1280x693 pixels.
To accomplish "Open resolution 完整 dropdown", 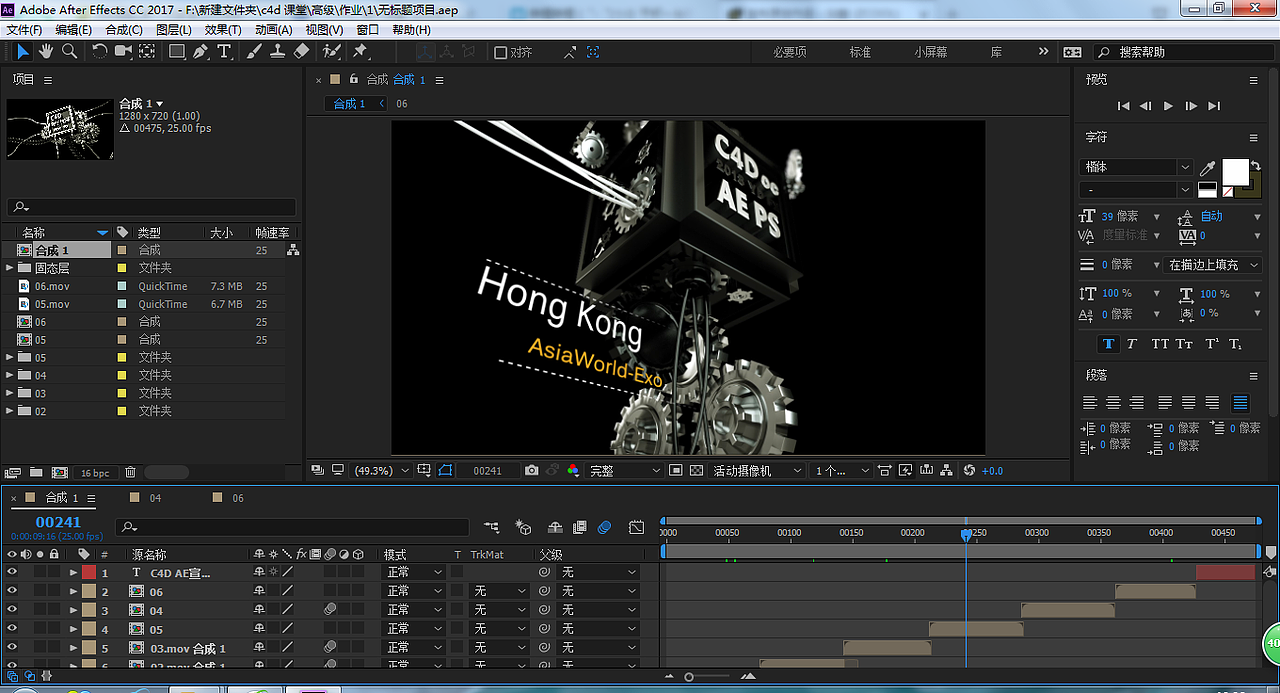I will click(x=625, y=470).
